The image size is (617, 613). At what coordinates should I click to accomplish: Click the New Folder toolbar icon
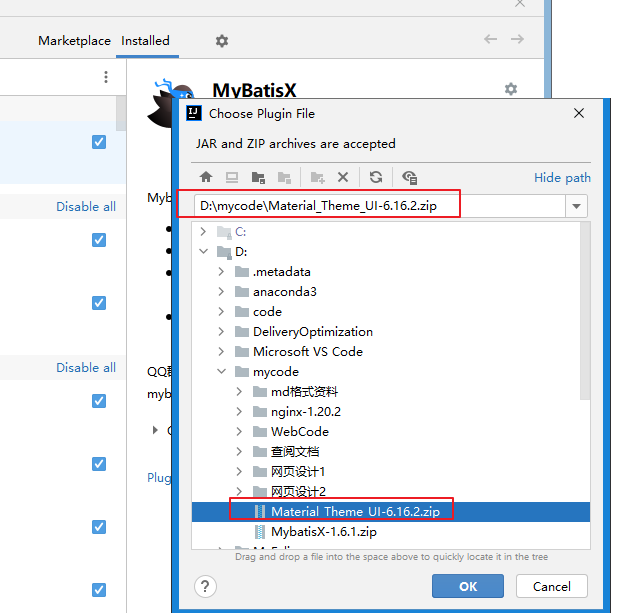[317, 177]
